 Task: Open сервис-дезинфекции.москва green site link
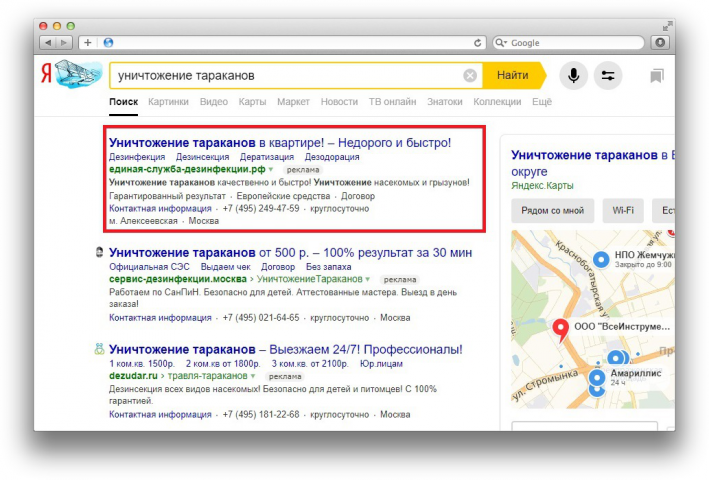point(178,279)
